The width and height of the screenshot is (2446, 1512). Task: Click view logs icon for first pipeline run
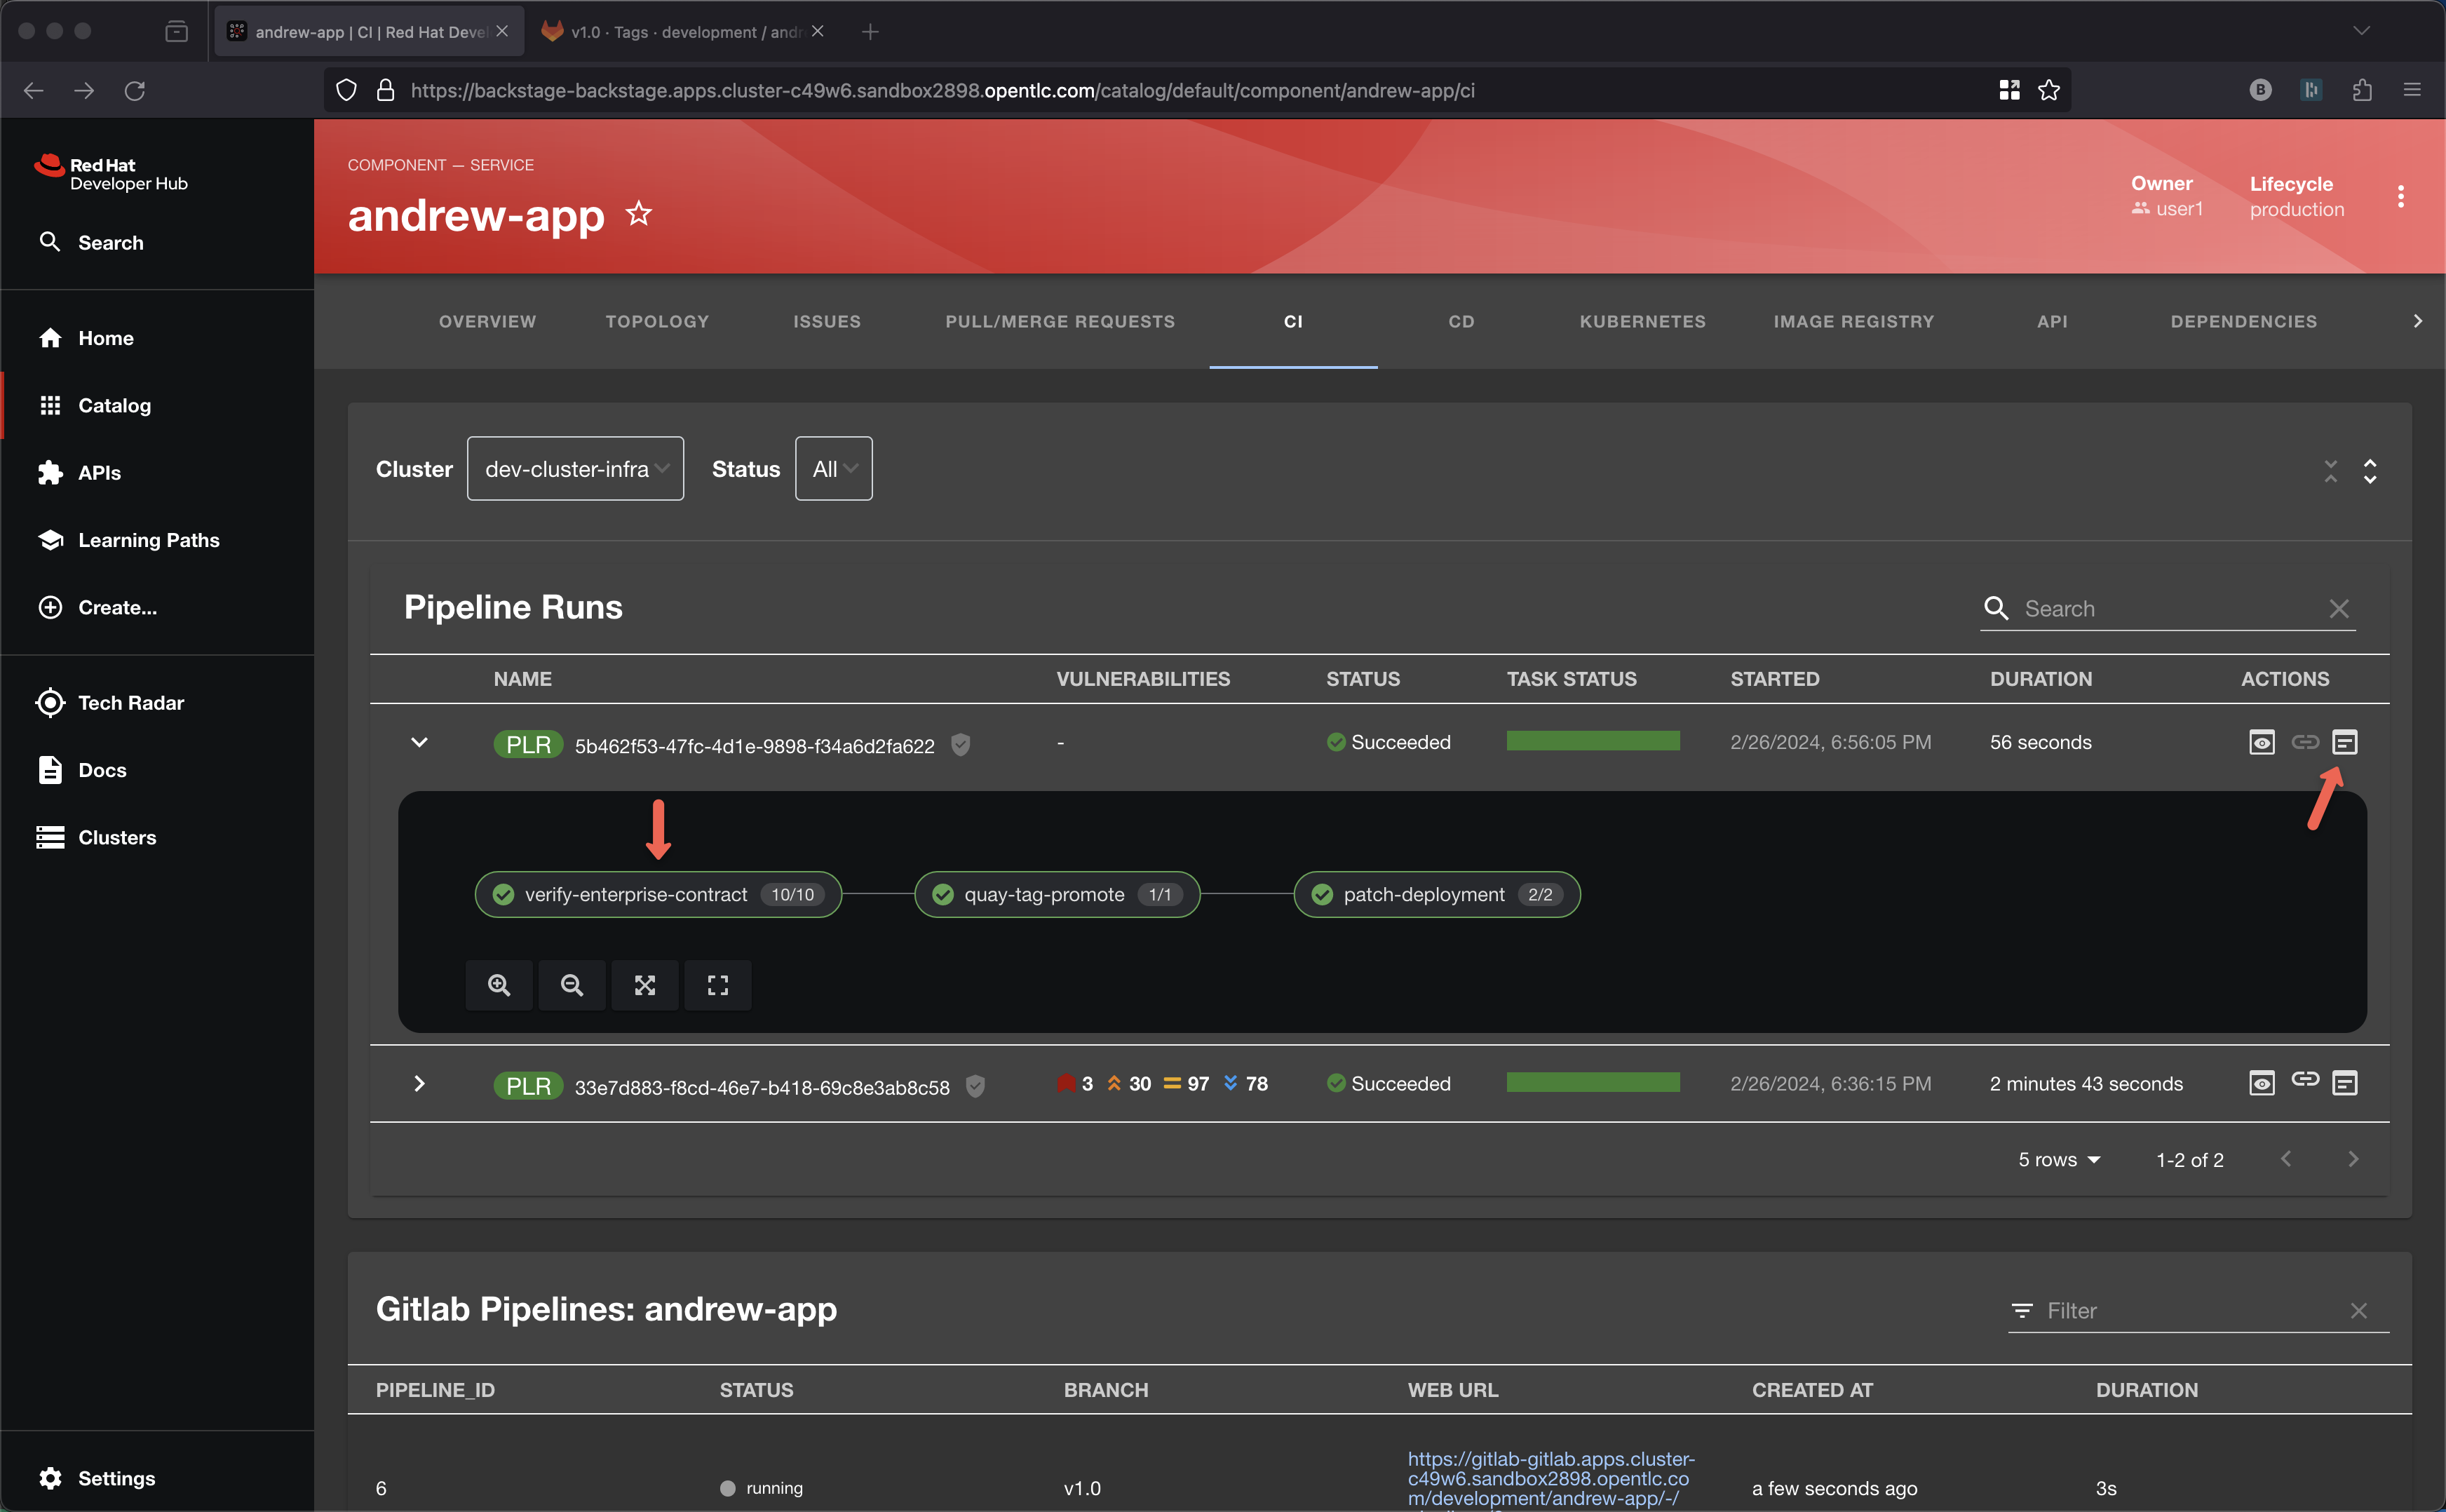pos(2345,742)
